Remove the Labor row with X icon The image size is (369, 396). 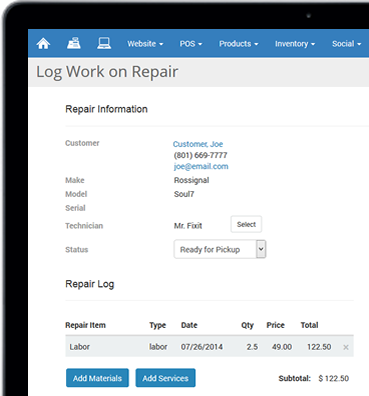pyautogui.click(x=346, y=347)
